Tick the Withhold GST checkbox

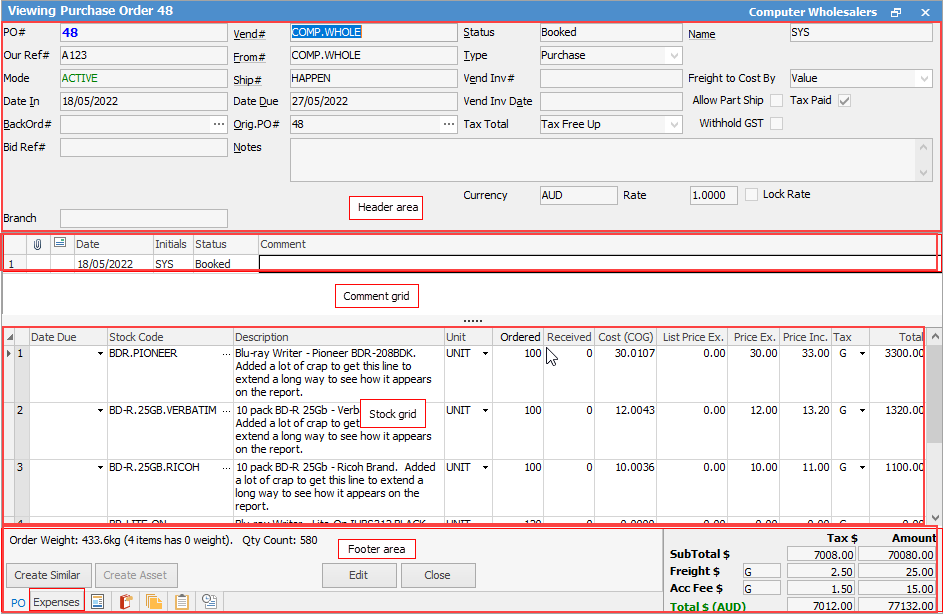(x=776, y=124)
